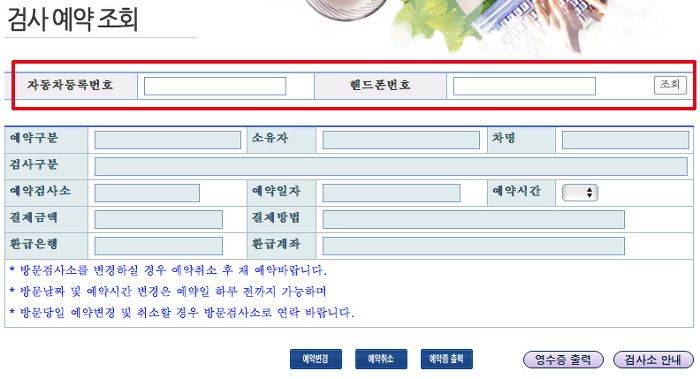Screen dimensions: 700x379
Task: Click the 검사구분 label
Action: click(x=34, y=165)
